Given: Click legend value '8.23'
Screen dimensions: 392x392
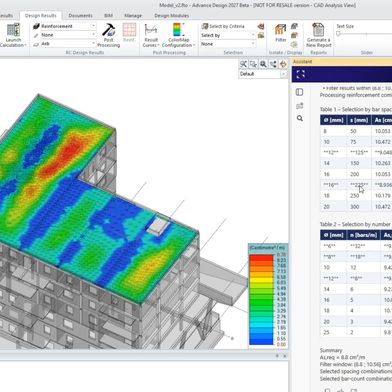Looking at the screenshot, I should coord(281,260).
